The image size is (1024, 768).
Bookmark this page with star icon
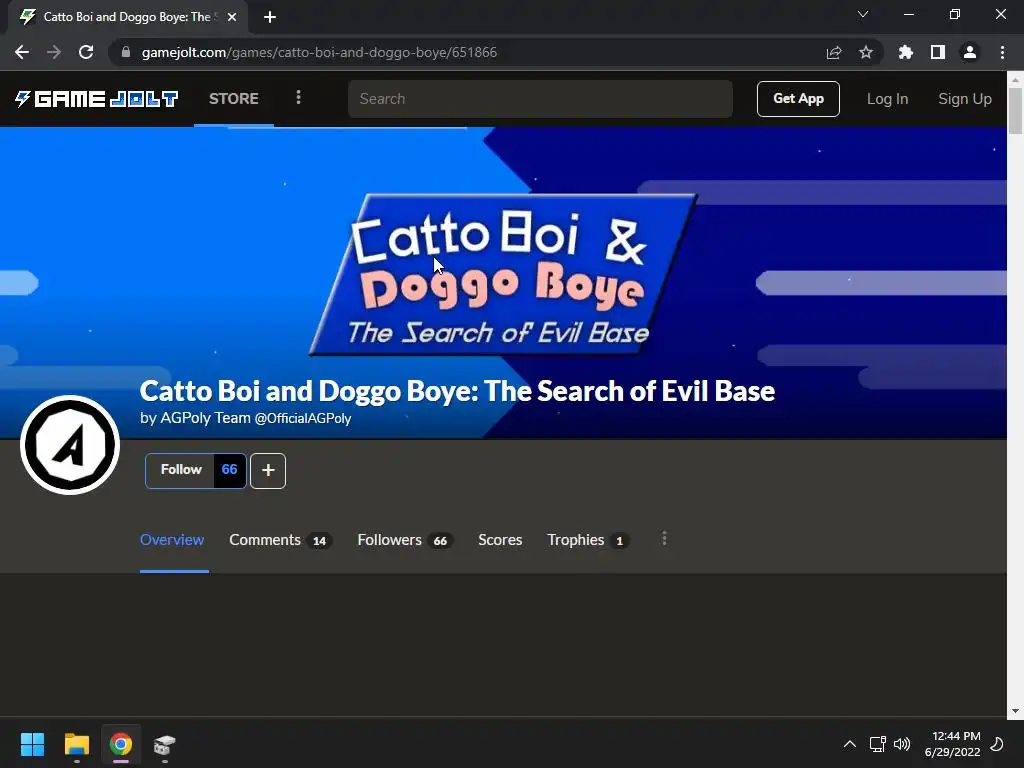point(866,52)
